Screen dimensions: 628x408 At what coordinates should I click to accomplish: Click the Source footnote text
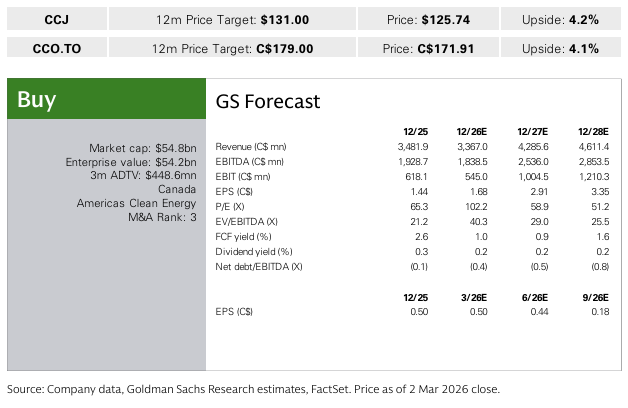point(253,389)
